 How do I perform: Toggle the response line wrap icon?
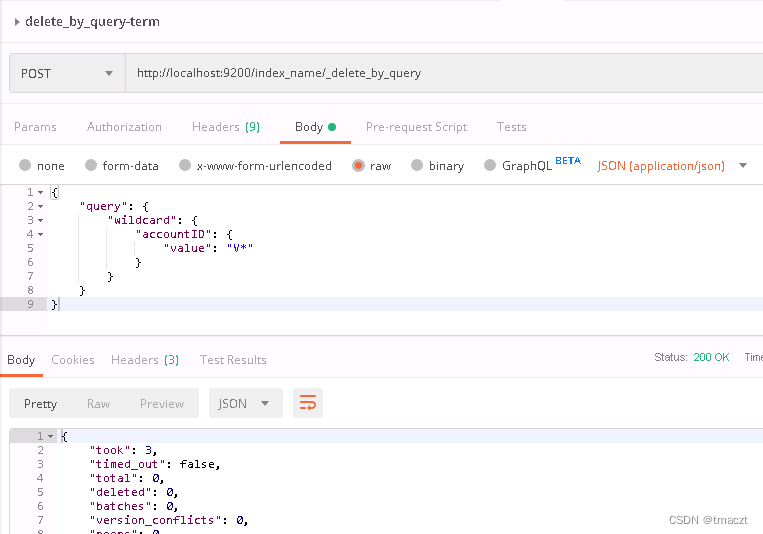(x=308, y=403)
